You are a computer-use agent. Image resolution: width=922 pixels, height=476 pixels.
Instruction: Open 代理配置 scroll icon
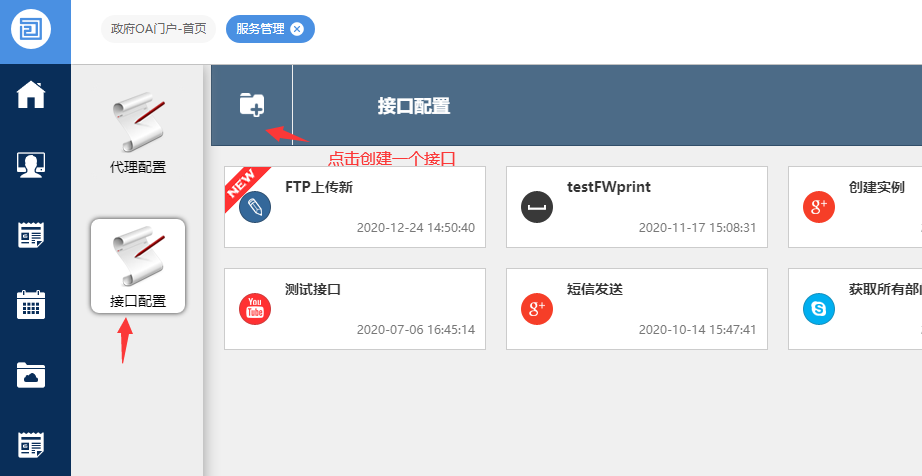(x=138, y=122)
